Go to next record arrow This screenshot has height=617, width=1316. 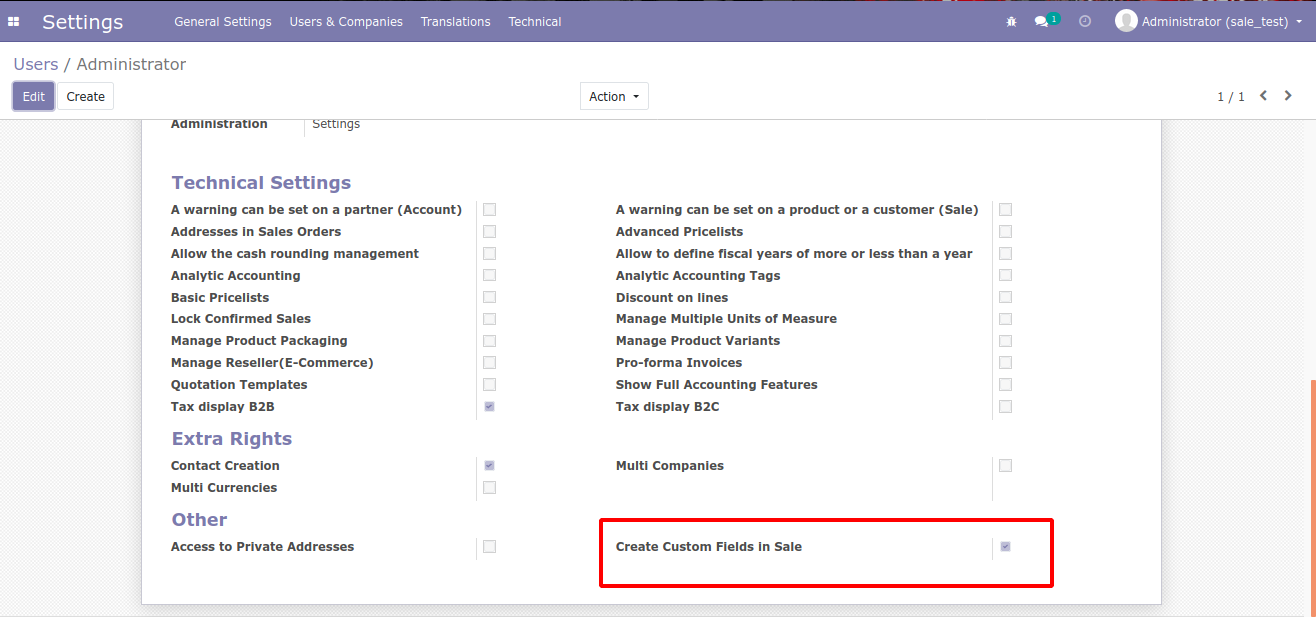tap(1289, 96)
